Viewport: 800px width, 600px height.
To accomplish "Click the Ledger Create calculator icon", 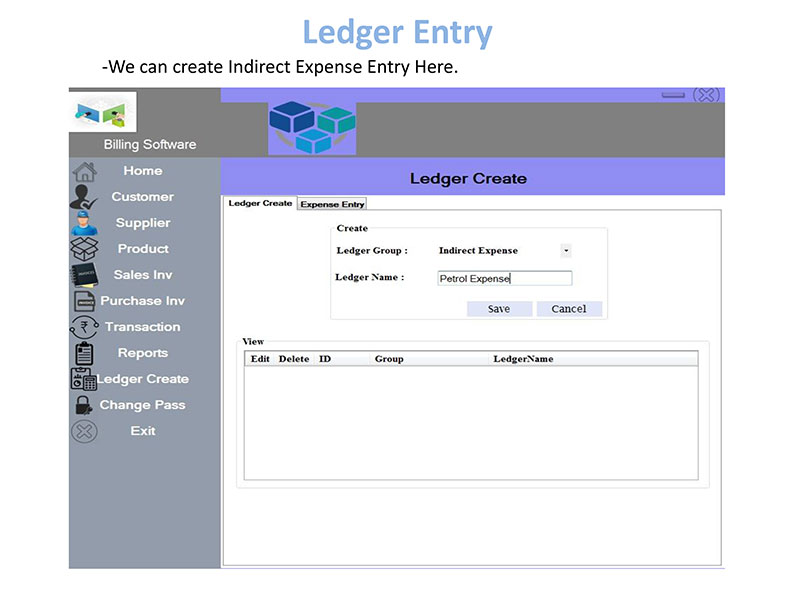I will click(83, 379).
